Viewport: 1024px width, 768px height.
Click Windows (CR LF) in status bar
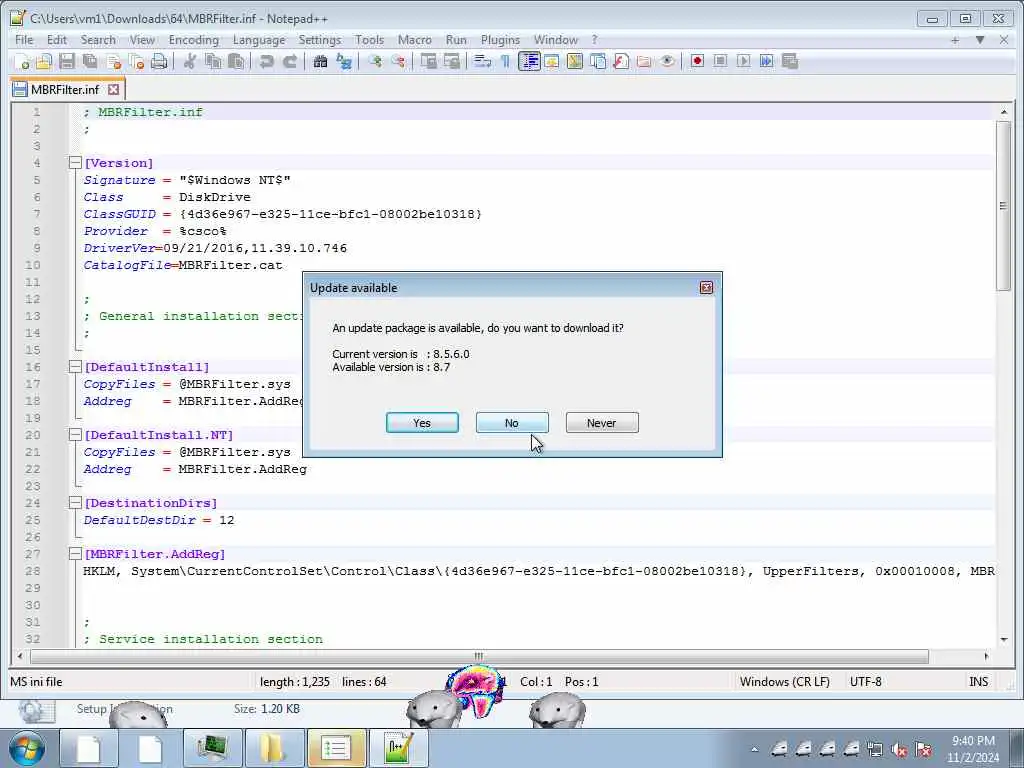click(x=784, y=682)
